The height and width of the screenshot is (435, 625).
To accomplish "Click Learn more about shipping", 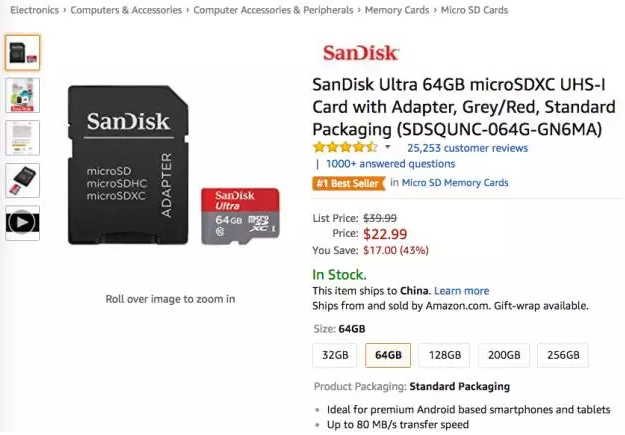I will coord(461,291).
